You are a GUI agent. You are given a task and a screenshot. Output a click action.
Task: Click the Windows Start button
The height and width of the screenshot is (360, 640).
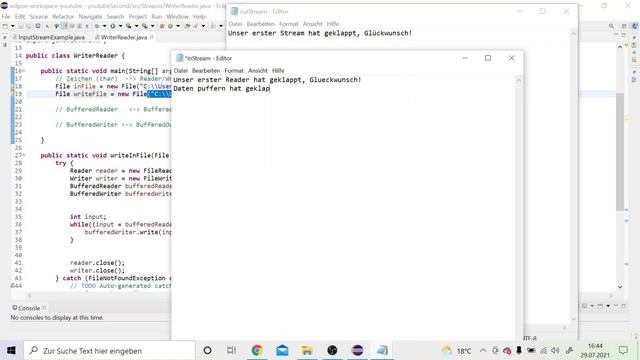[11, 350]
